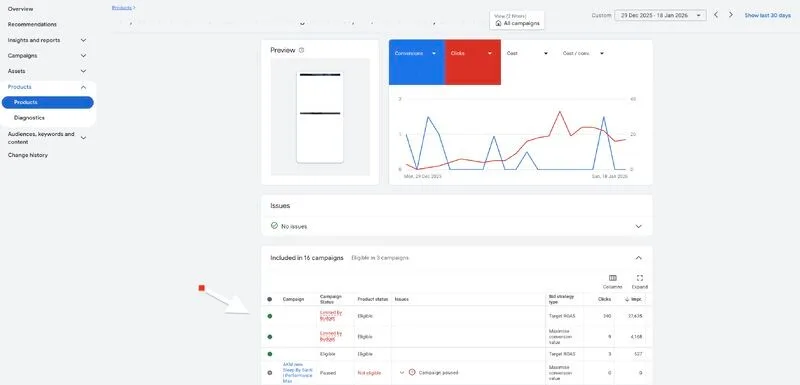Open the All campaigns view selector
The width and height of the screenshot is (800, 385).
(x=517, y=20)
